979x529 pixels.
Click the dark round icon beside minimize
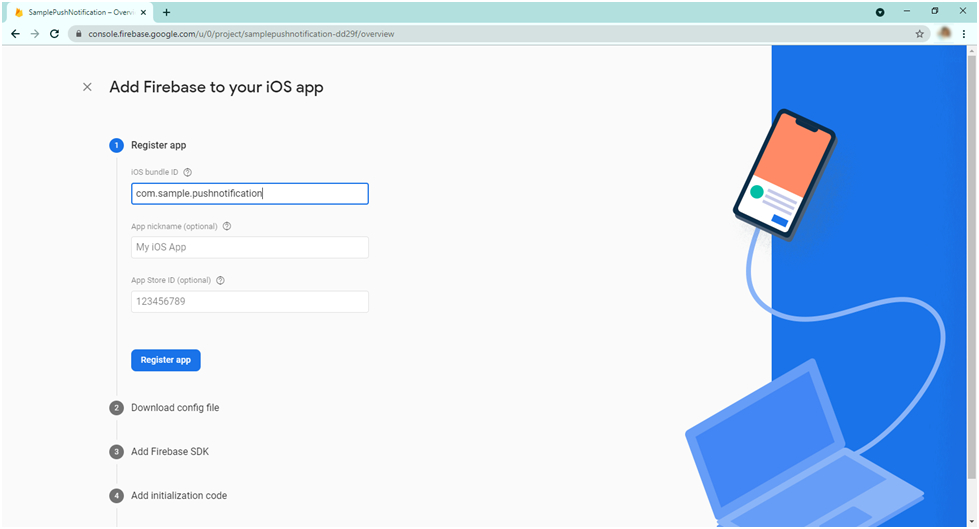[880, 12]
